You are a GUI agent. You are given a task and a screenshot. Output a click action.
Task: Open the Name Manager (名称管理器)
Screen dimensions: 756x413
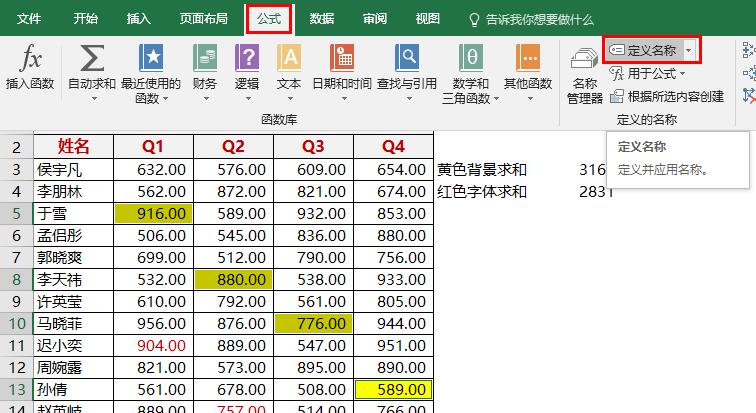(584, 76)
